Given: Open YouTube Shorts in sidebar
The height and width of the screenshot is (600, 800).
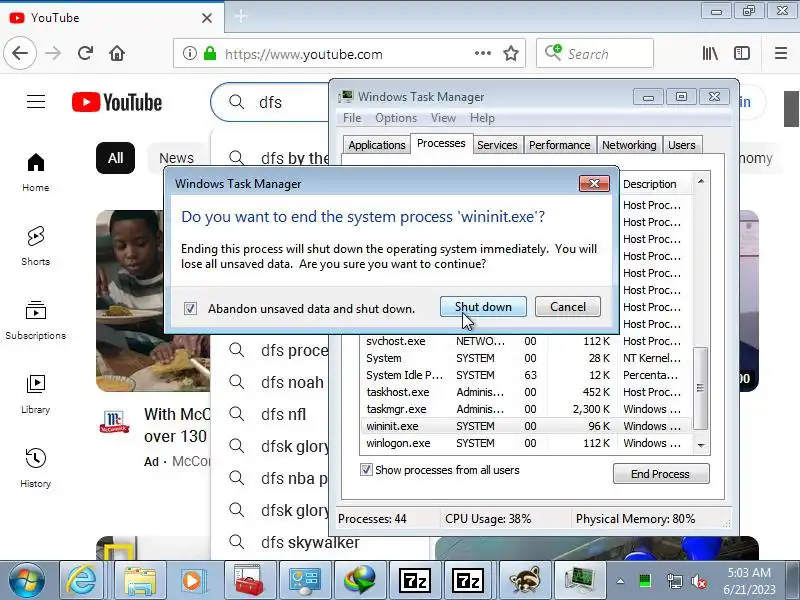Looking at the screenshot, I should point(36,246).
